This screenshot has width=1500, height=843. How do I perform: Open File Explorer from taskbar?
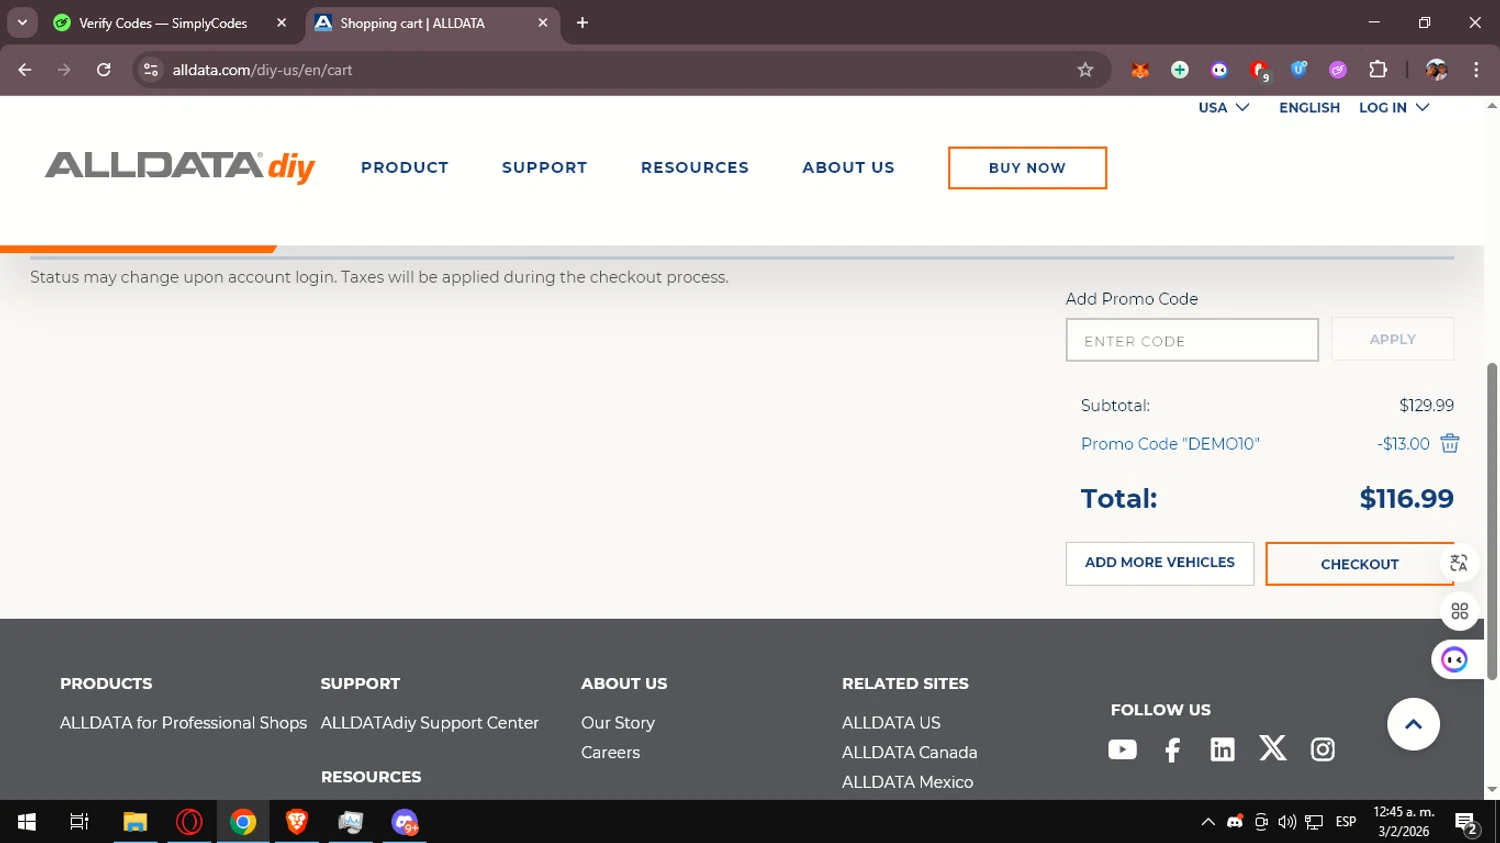point(135,822)
